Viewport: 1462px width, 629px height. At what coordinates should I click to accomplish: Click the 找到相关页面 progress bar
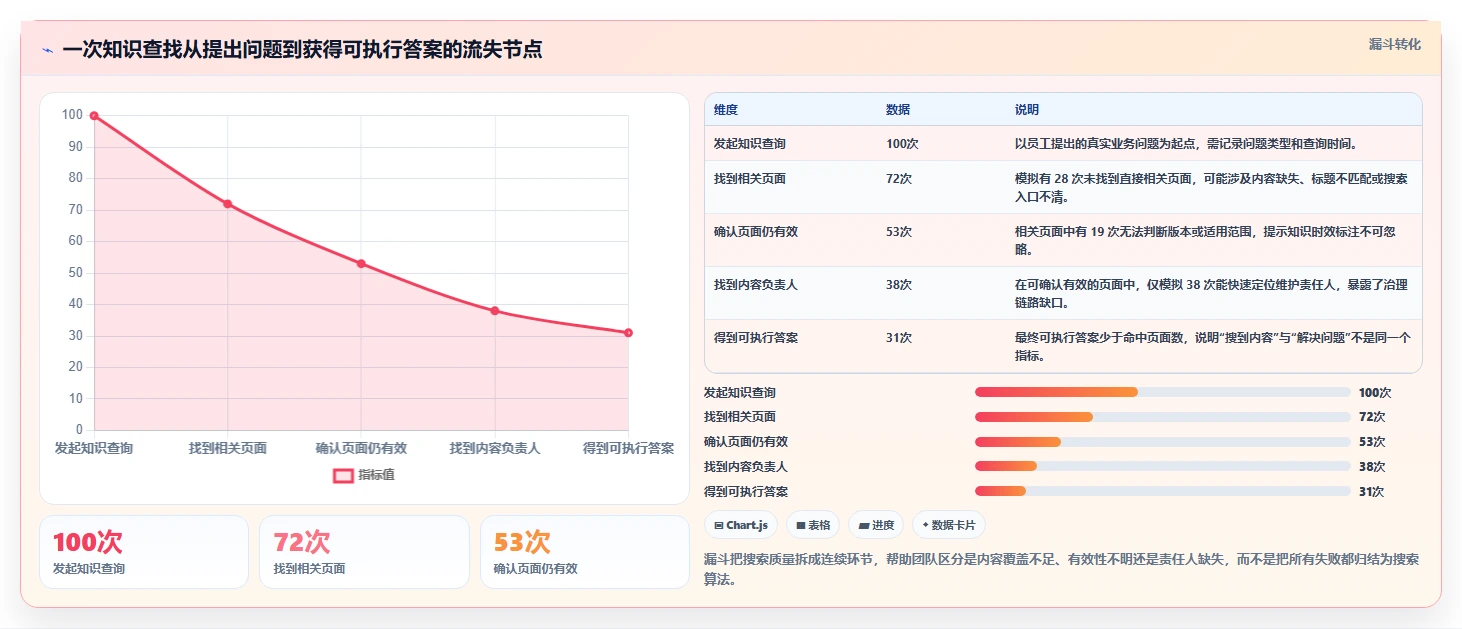1163,417
